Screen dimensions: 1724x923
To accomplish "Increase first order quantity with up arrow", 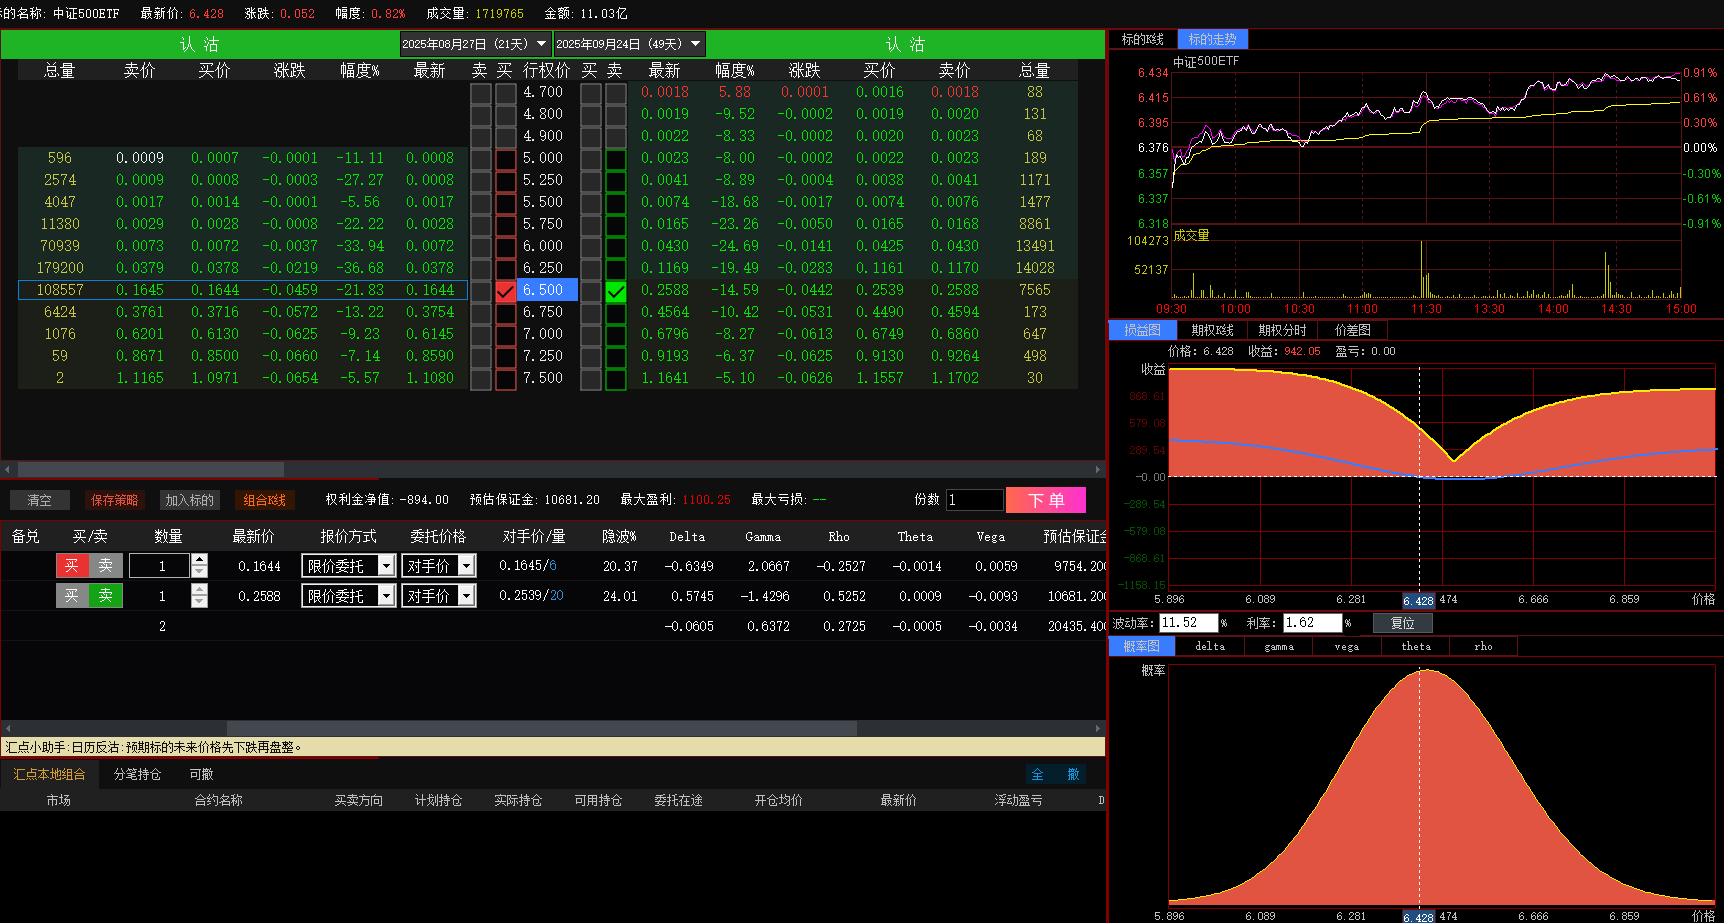I will (199, 560).
